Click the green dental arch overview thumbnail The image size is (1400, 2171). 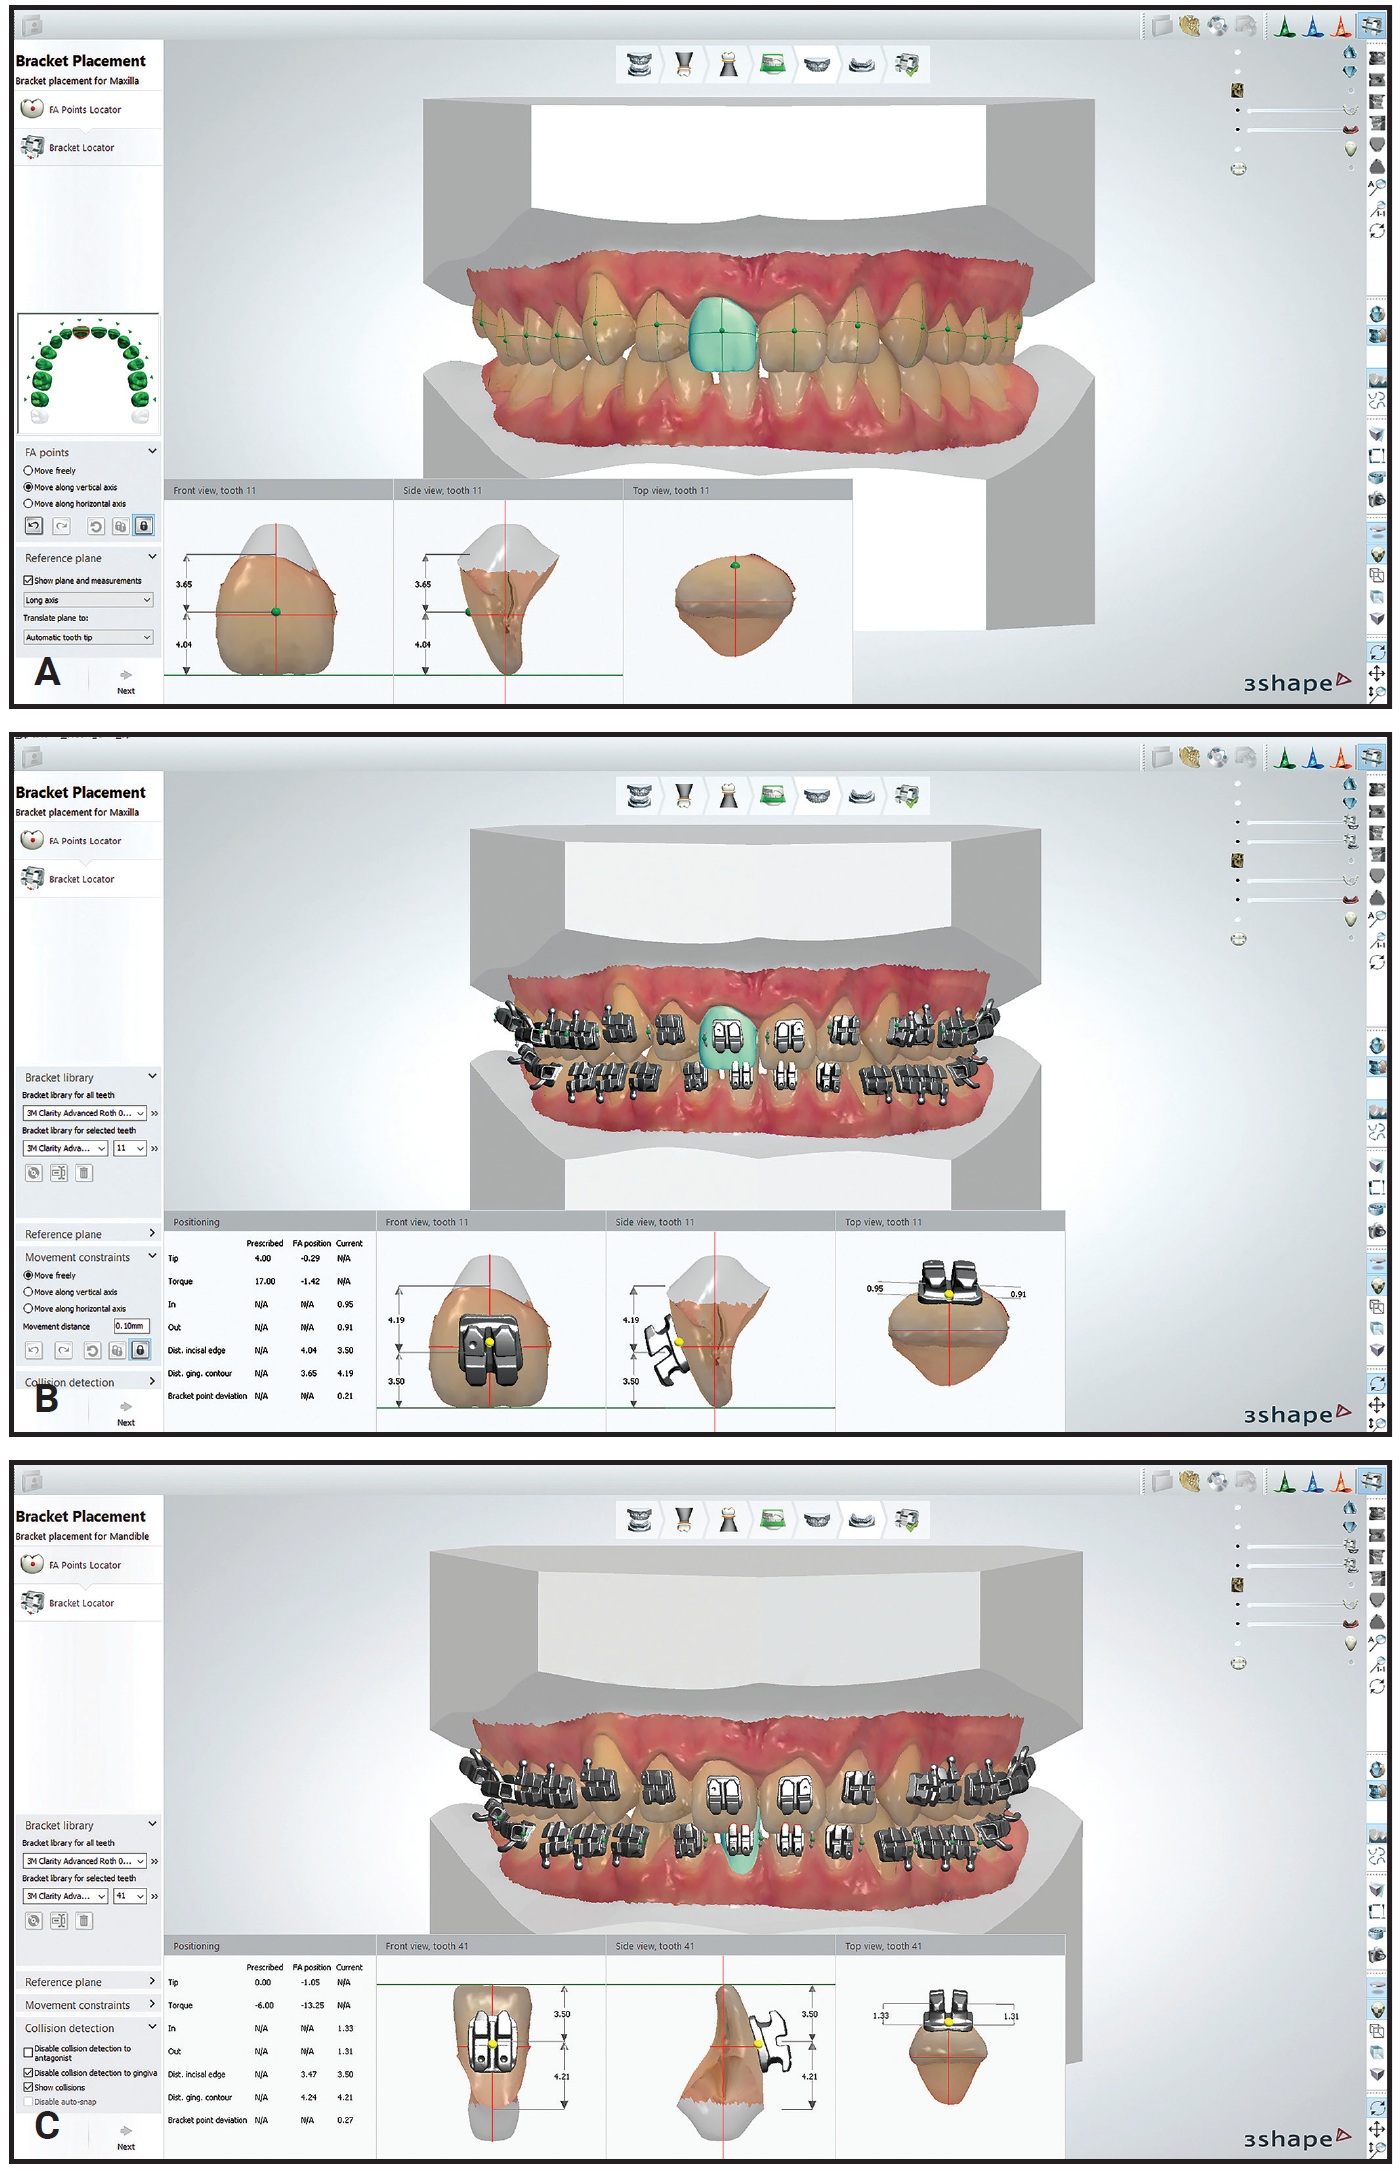point(88,373)
